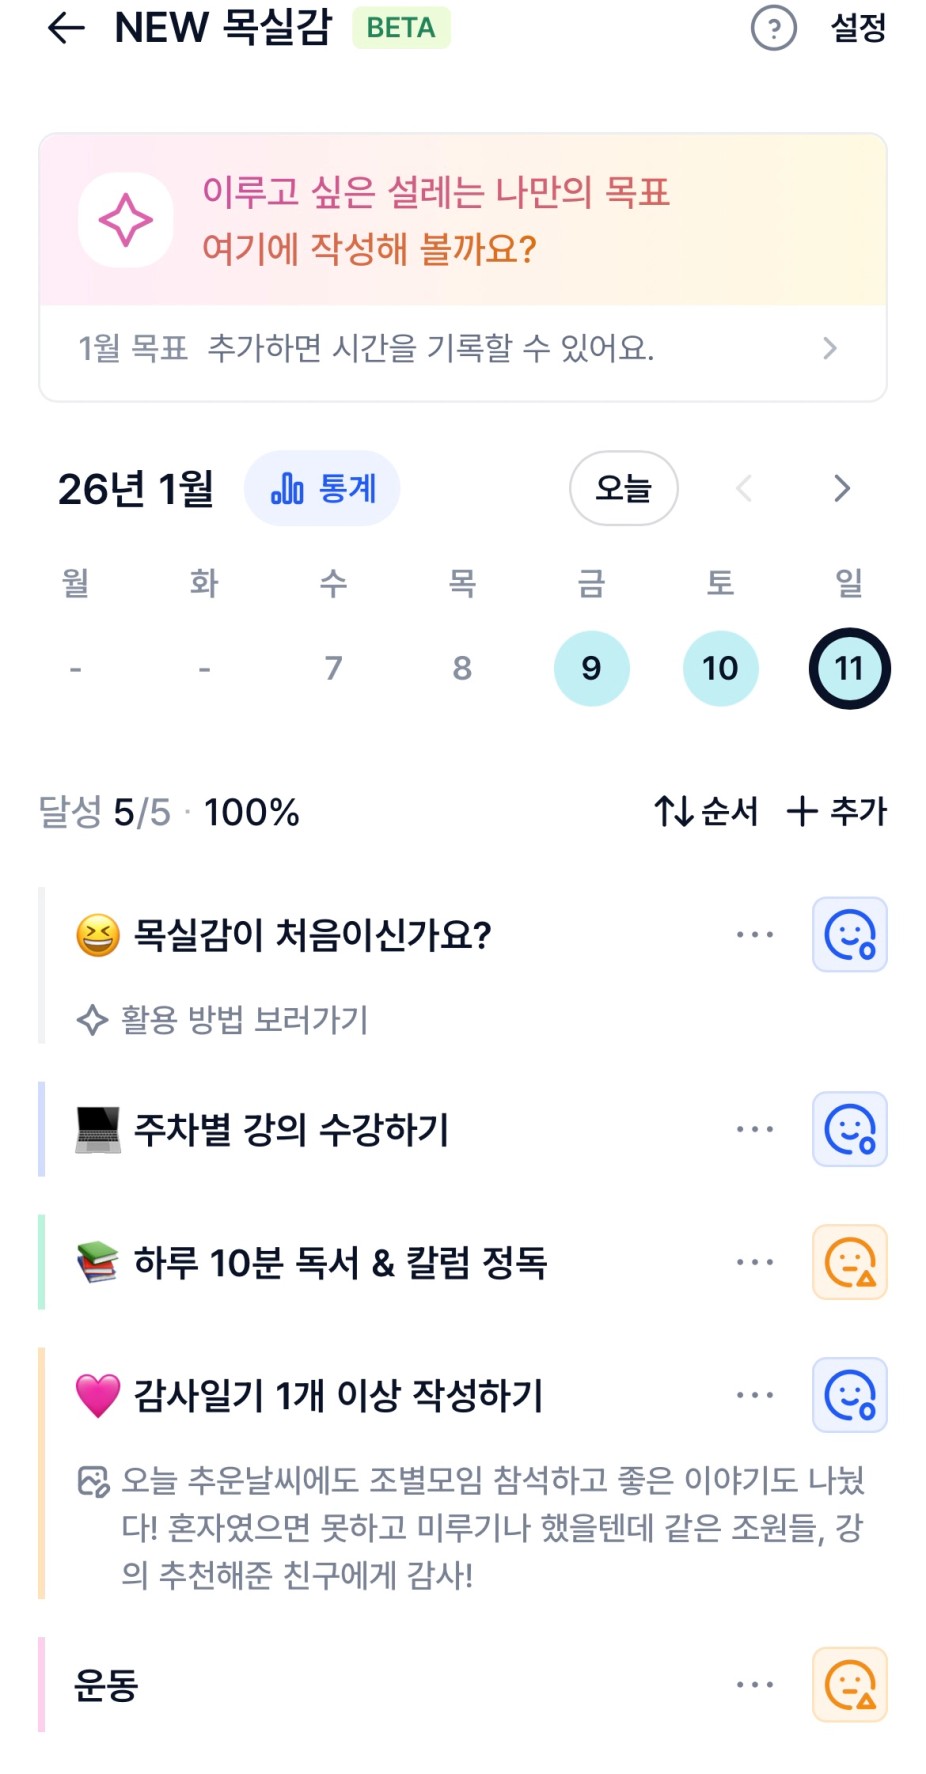Go to previous week arrow
Image resolution: width=926 pixels, height=1774 pixels.
744,489
